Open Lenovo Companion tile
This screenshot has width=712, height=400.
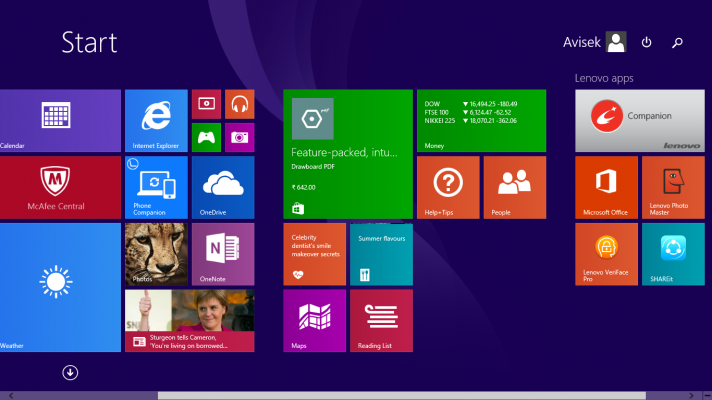pos(640,121)
